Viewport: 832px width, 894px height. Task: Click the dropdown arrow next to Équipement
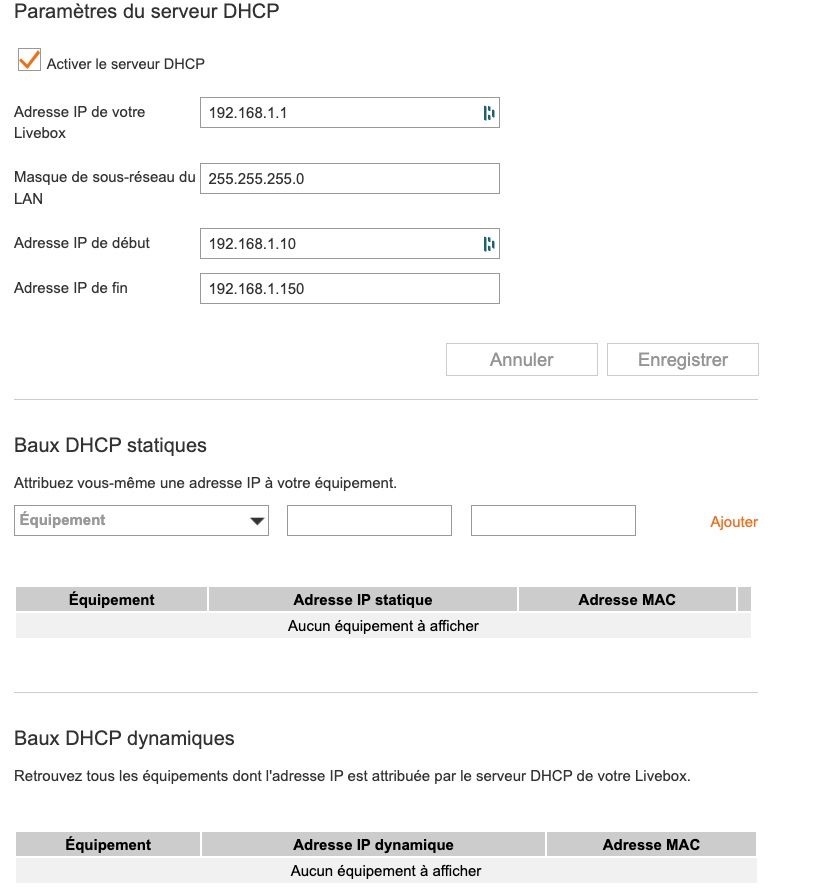coord(258,520)
